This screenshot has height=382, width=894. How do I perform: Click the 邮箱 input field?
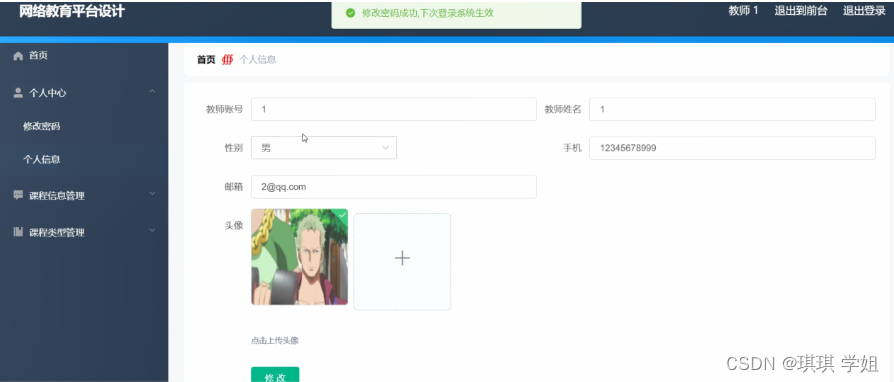[393, 187]
